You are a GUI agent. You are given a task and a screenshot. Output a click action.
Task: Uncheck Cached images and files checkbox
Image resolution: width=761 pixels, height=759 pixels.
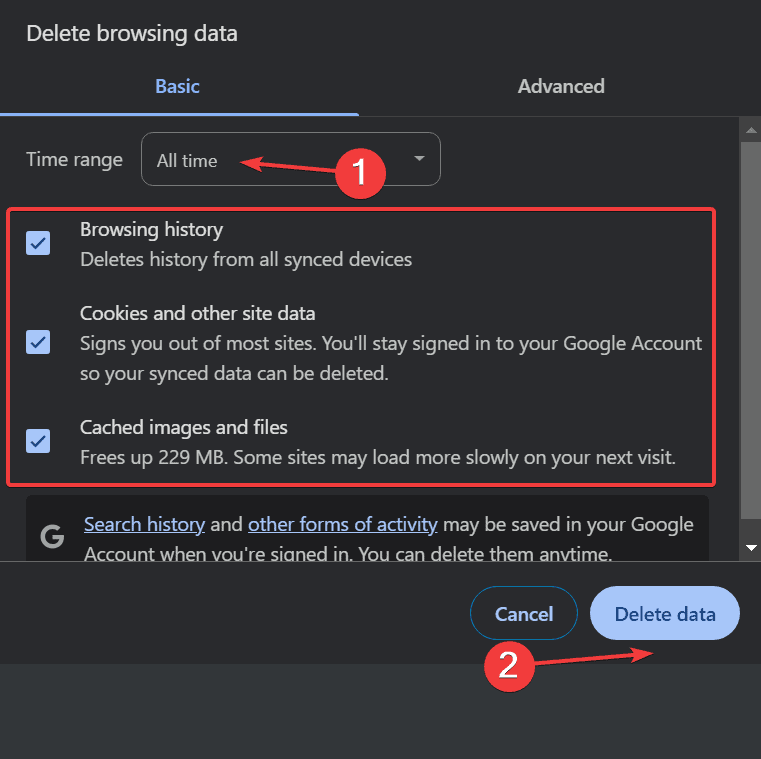(x=38, y=441)
